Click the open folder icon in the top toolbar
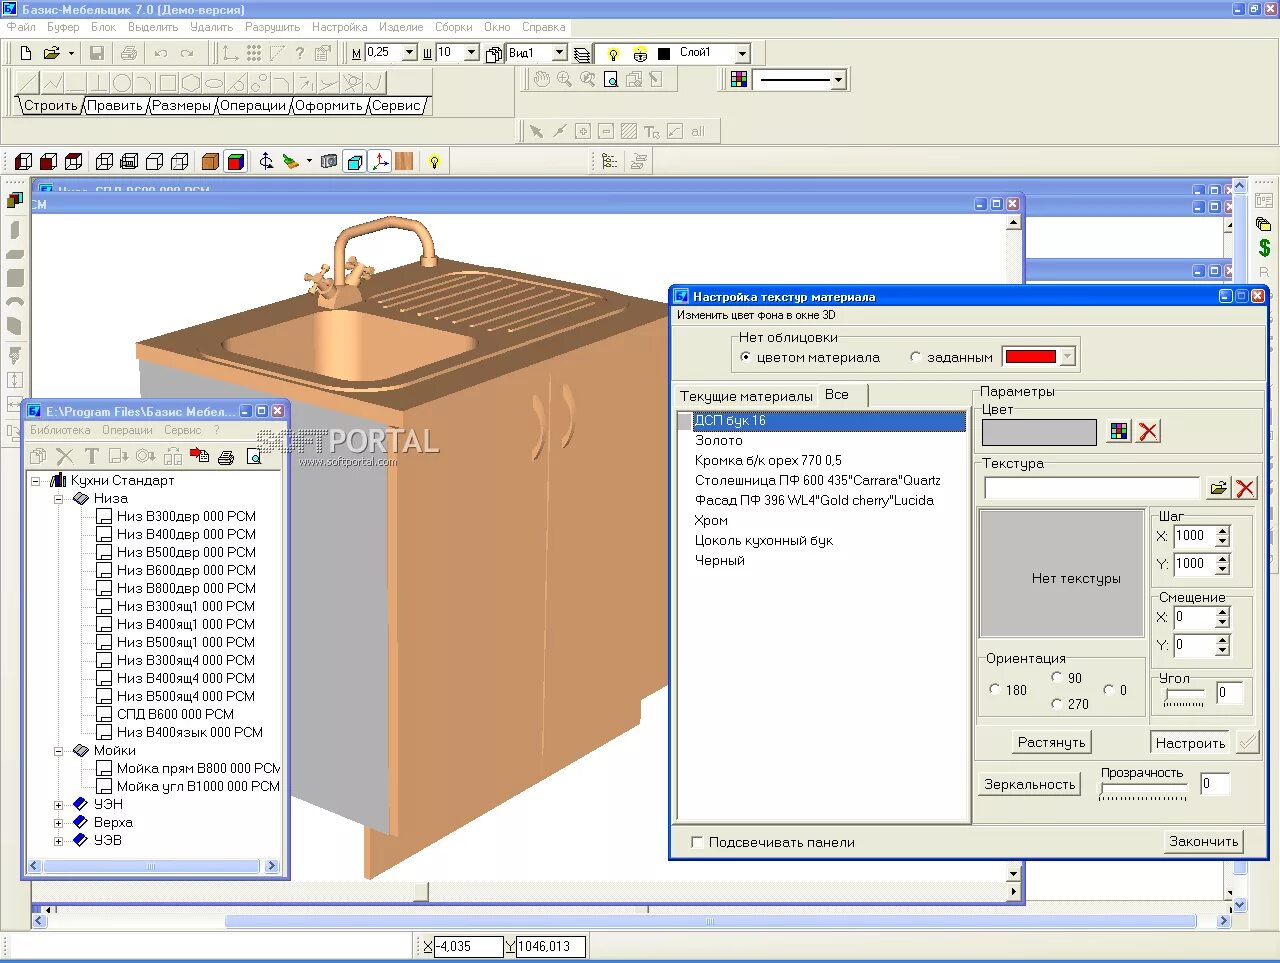 (51, 53)
